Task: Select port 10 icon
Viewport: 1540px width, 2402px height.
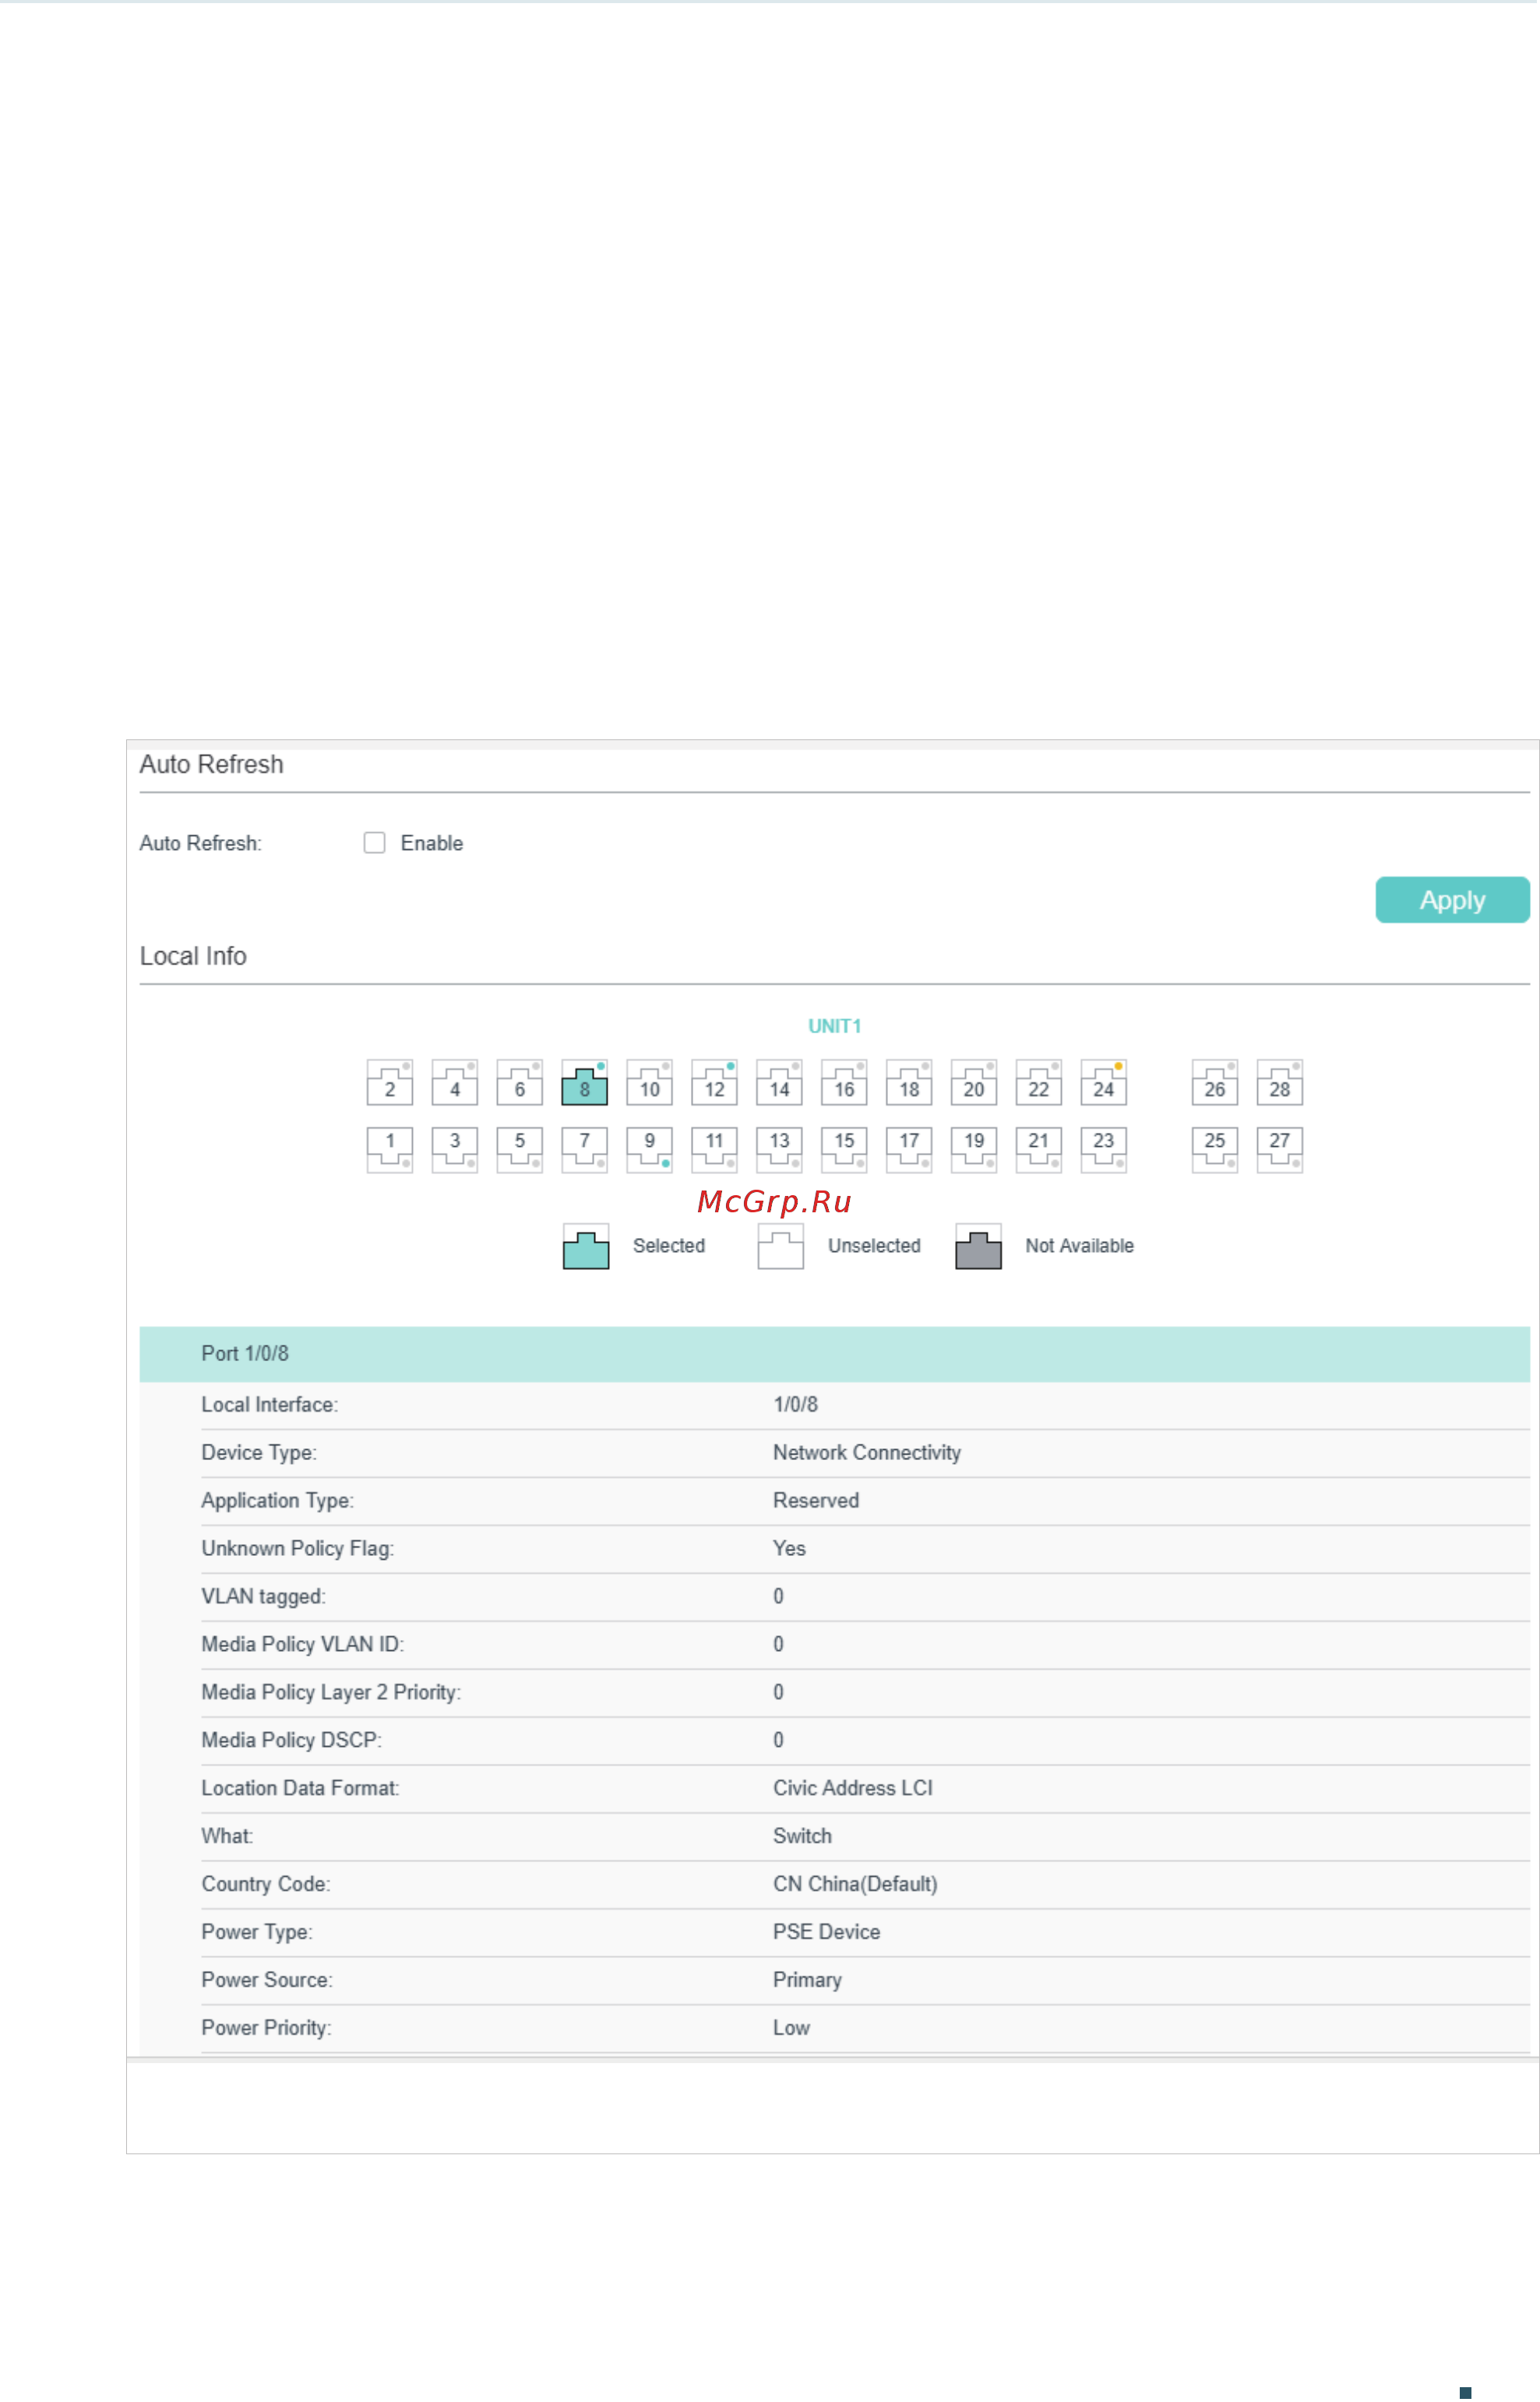Action: pyautogui.click(x=650, y=1083)
